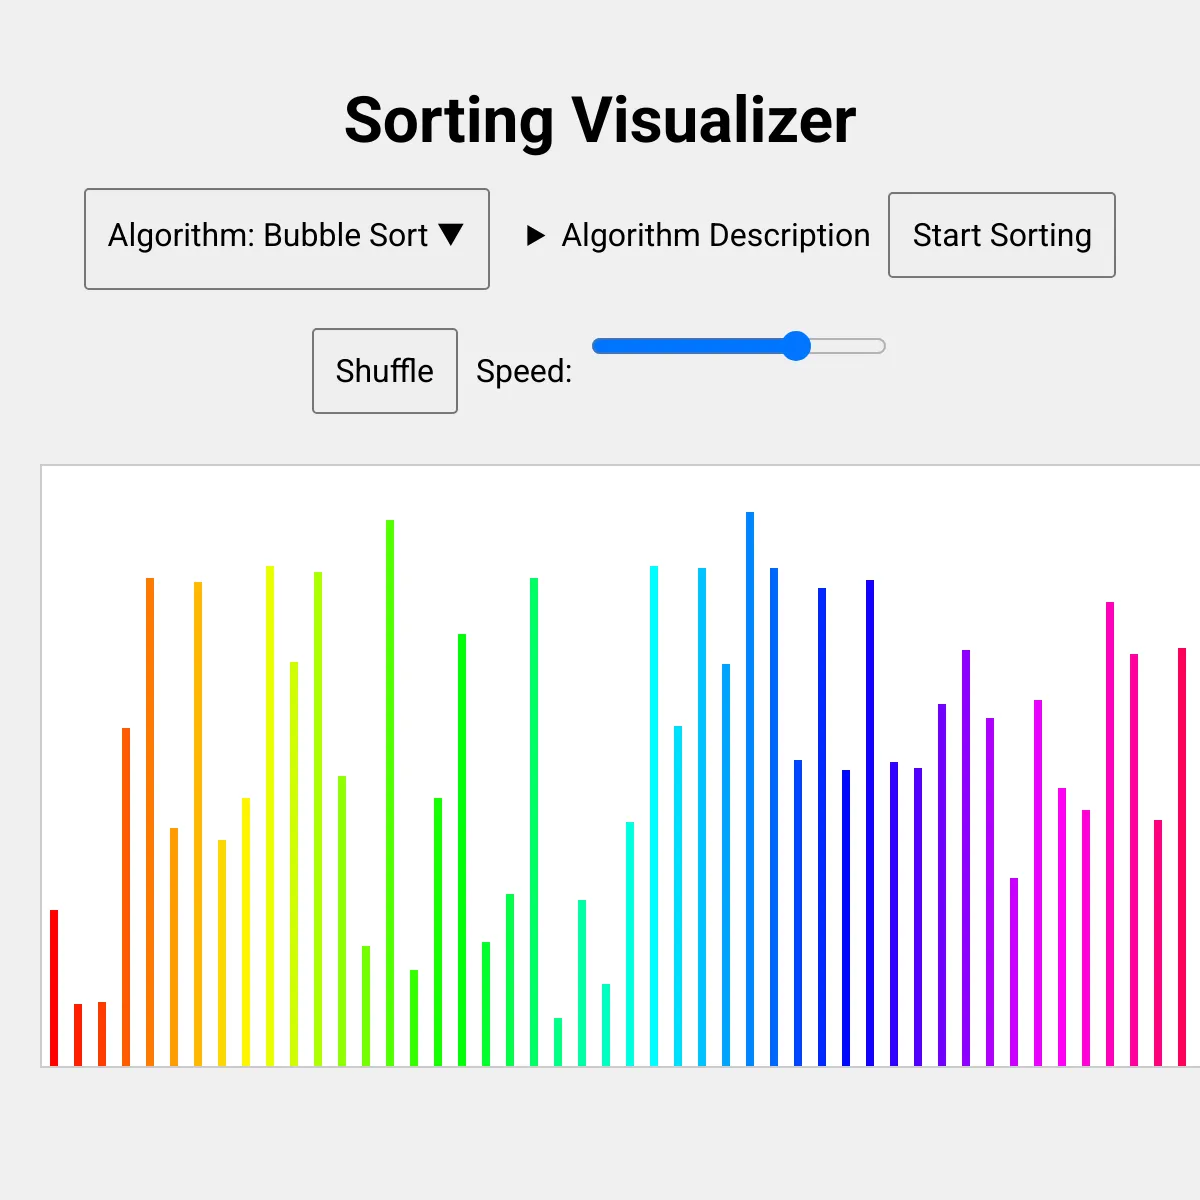1200x1200 pixels.
Task: Click Shuffle to randomize the bars
Action: pyautogui.click(x=384, y=370)
